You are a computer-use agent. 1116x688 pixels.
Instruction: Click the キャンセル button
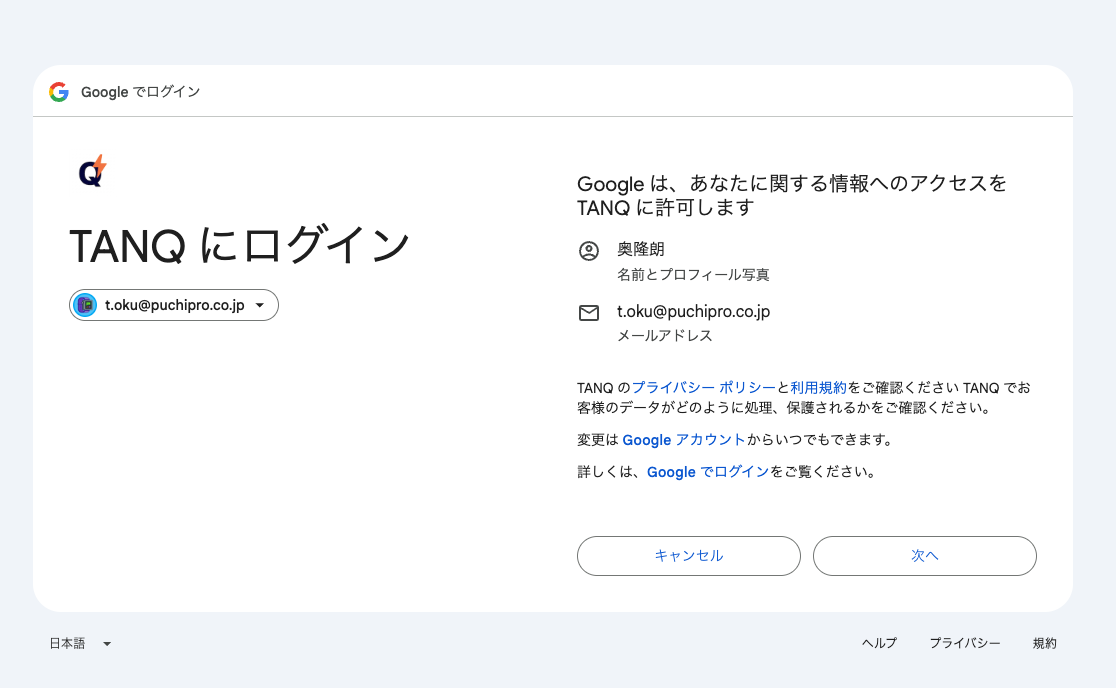688,556
